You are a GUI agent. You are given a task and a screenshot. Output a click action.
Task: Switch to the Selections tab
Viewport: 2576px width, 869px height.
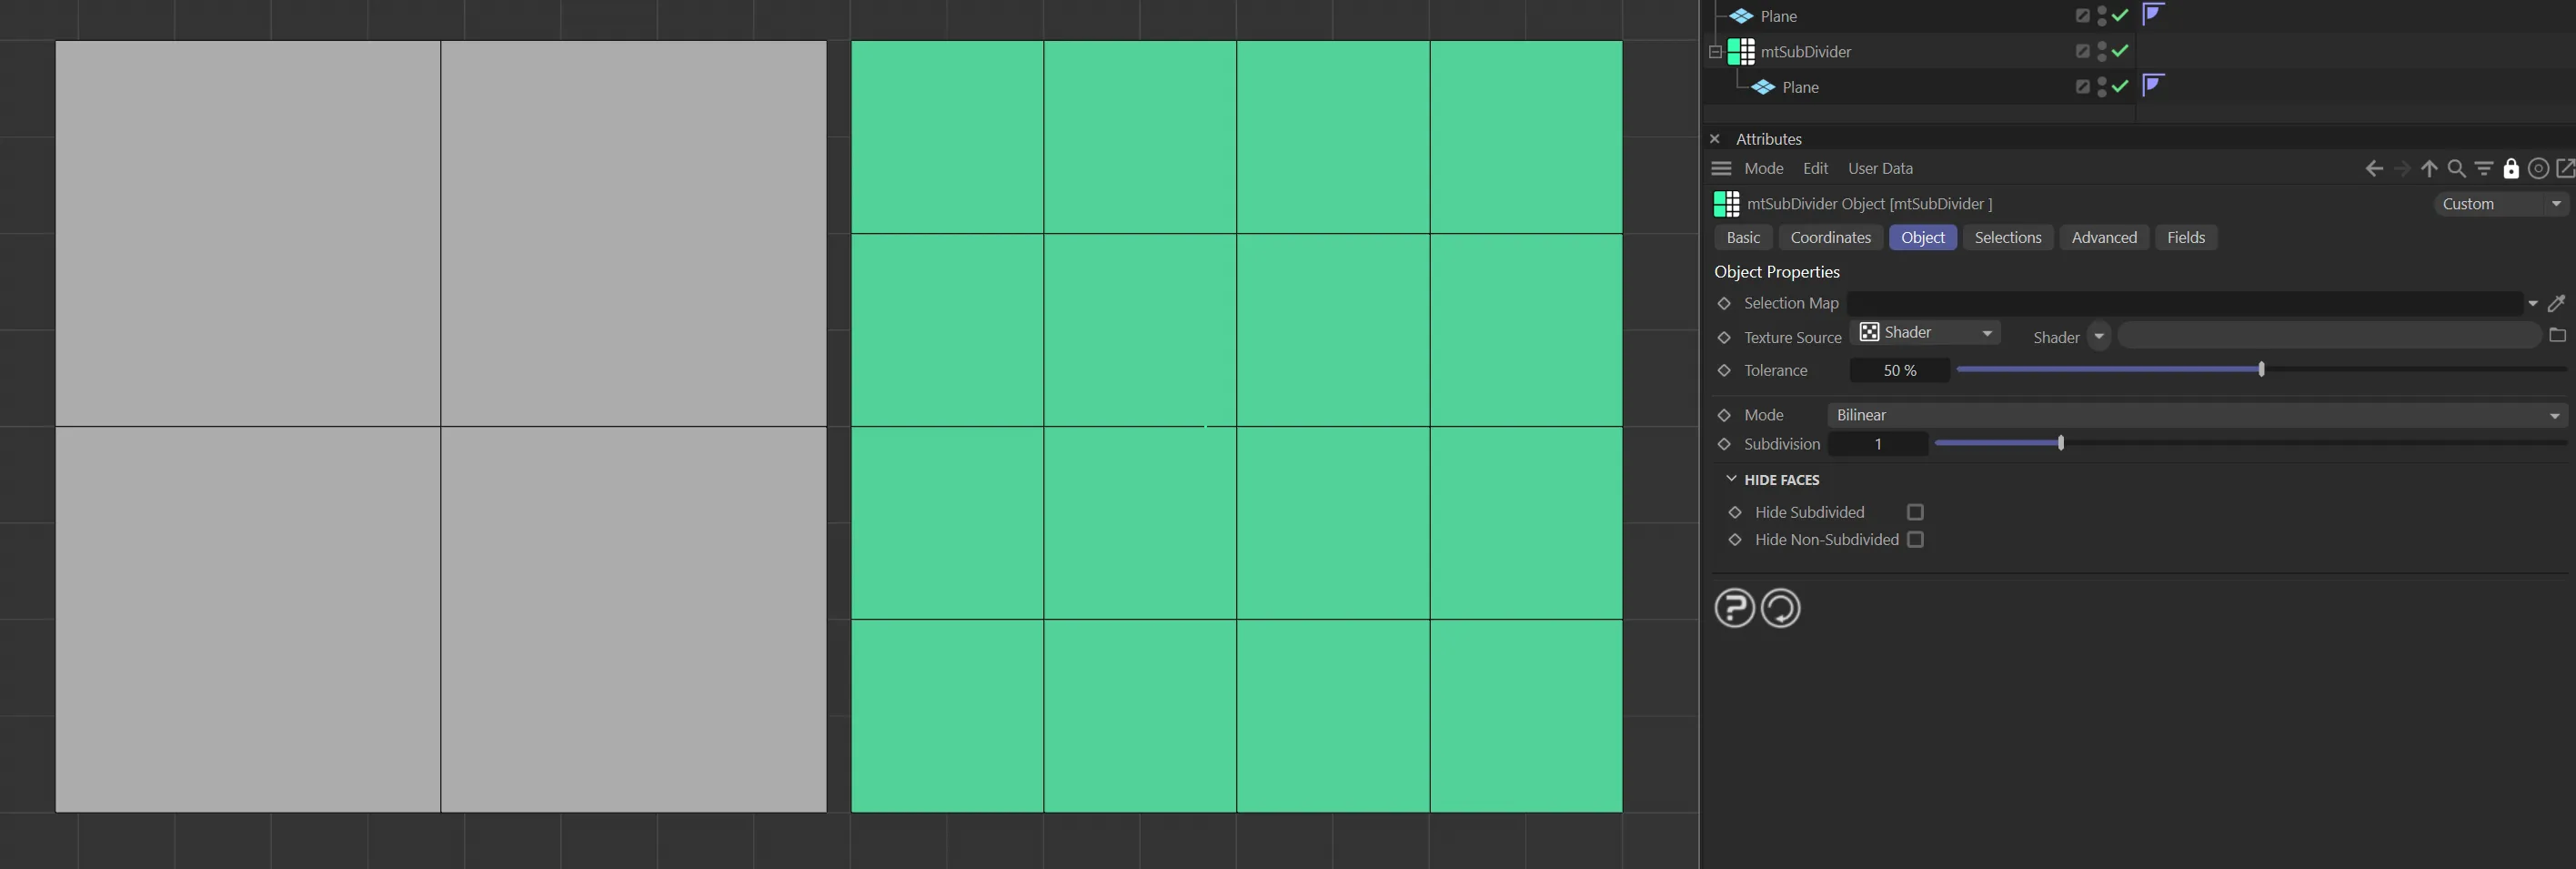[2007, 238]
